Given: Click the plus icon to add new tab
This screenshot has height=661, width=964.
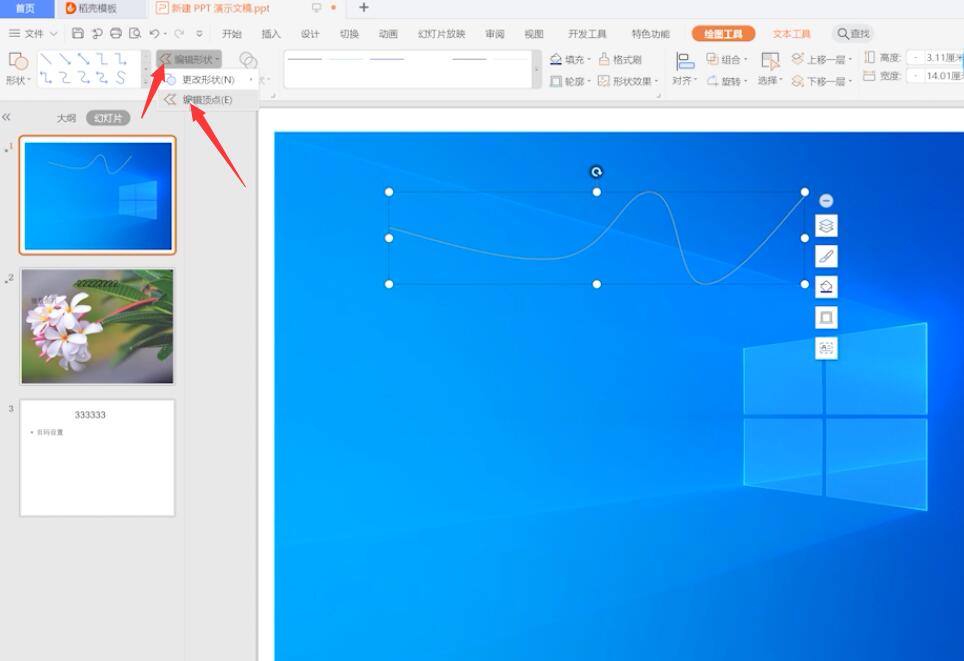Looking at the screenshot, I should 364,7.
